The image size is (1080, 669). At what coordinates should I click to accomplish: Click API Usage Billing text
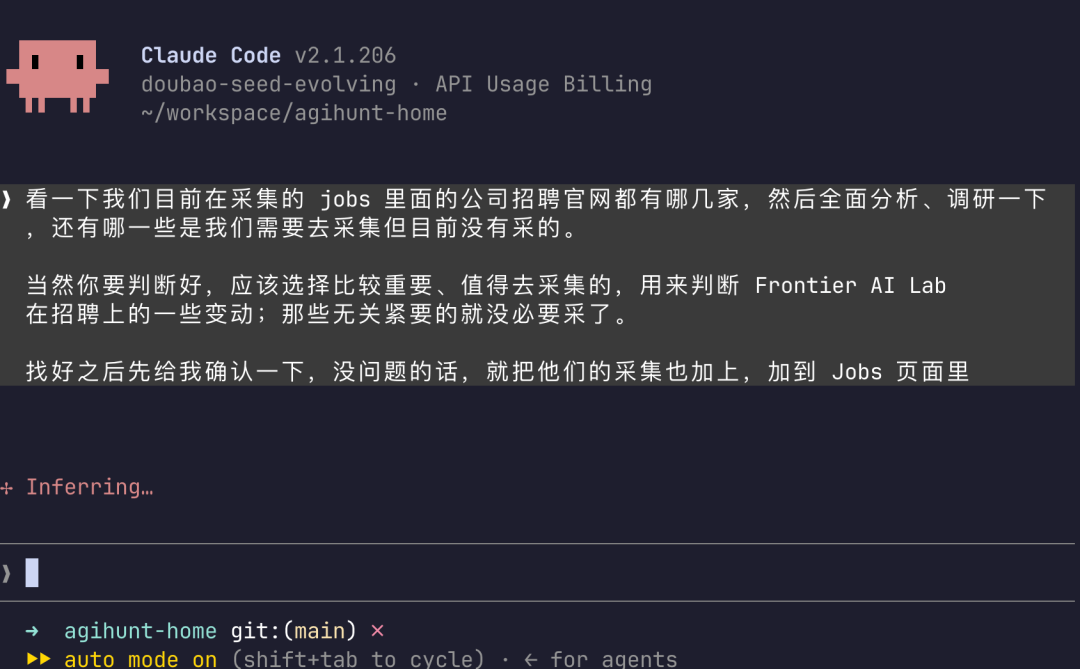(x=543, y=84)
